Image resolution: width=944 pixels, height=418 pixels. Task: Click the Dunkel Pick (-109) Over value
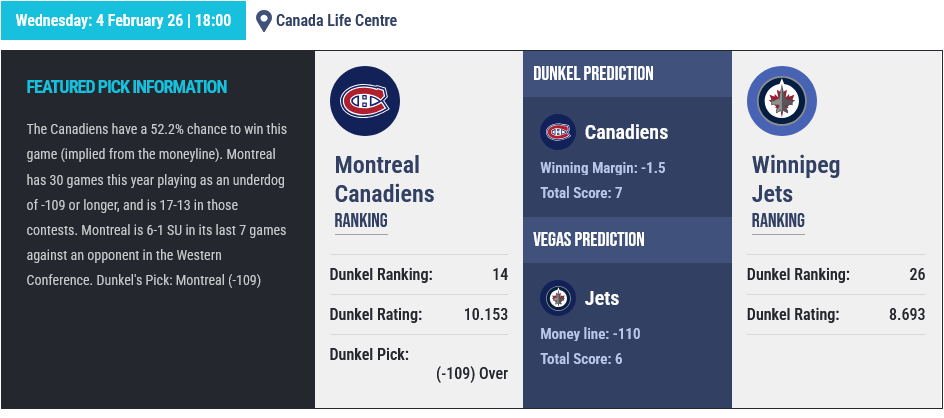(x=472, y=373)
